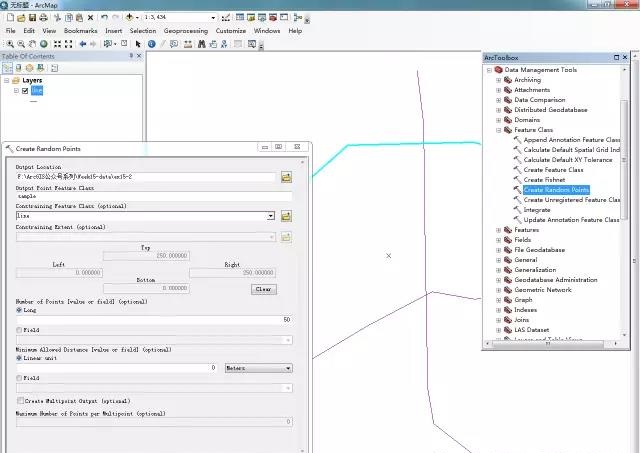This screenshot has width=640, height=453.
Task: Click the Output Point Feature Class field
Action: click(154, 196)
